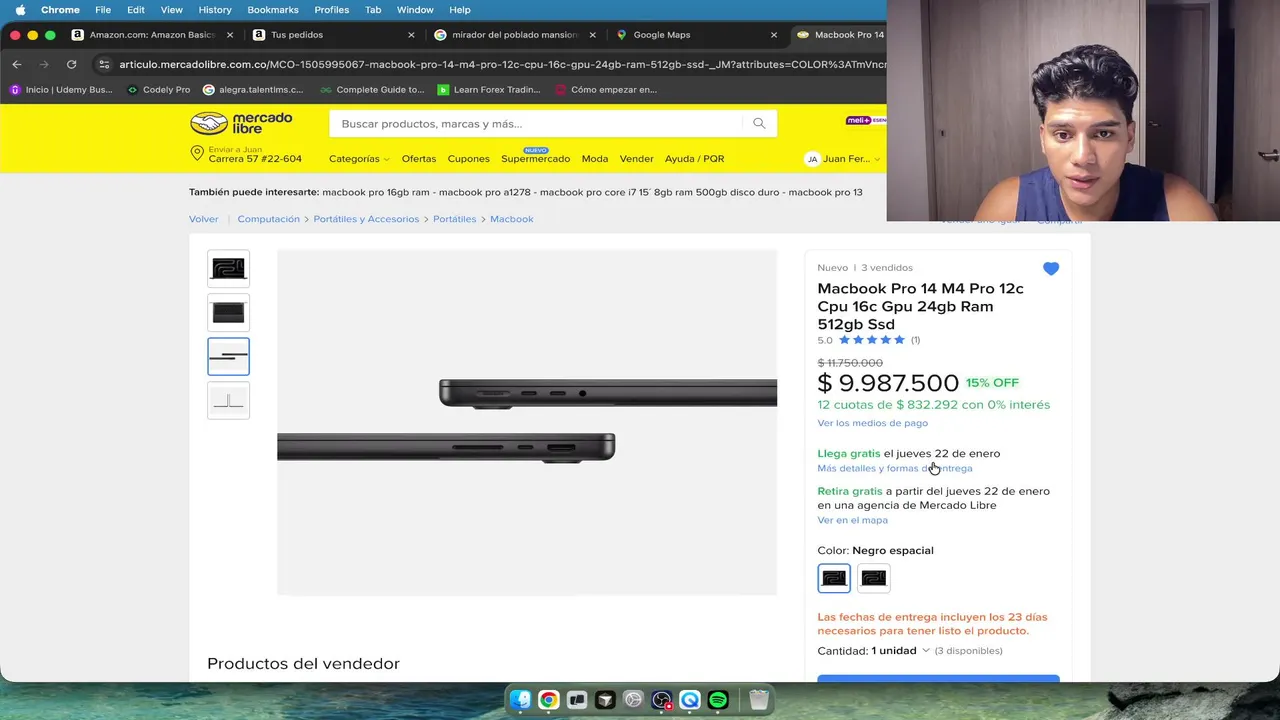Open the Profiles menu
This screenshot has width=1280, height=720.
[332, 10]
